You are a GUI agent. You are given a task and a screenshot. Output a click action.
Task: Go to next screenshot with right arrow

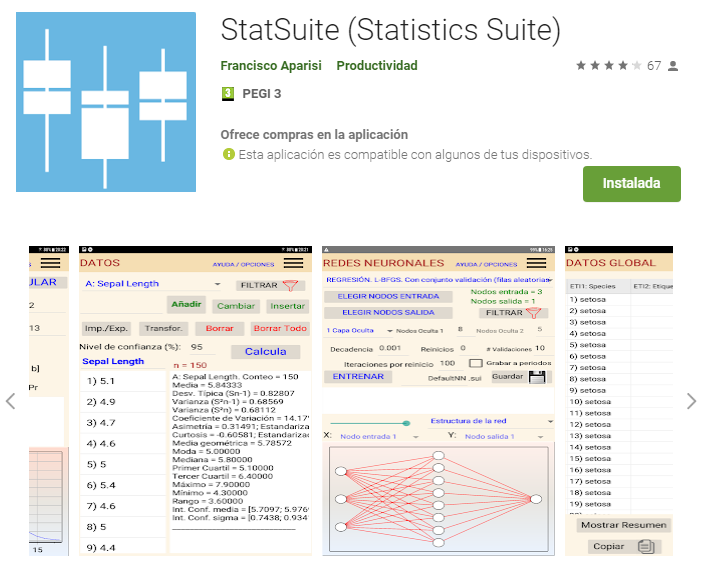(691, 401)
